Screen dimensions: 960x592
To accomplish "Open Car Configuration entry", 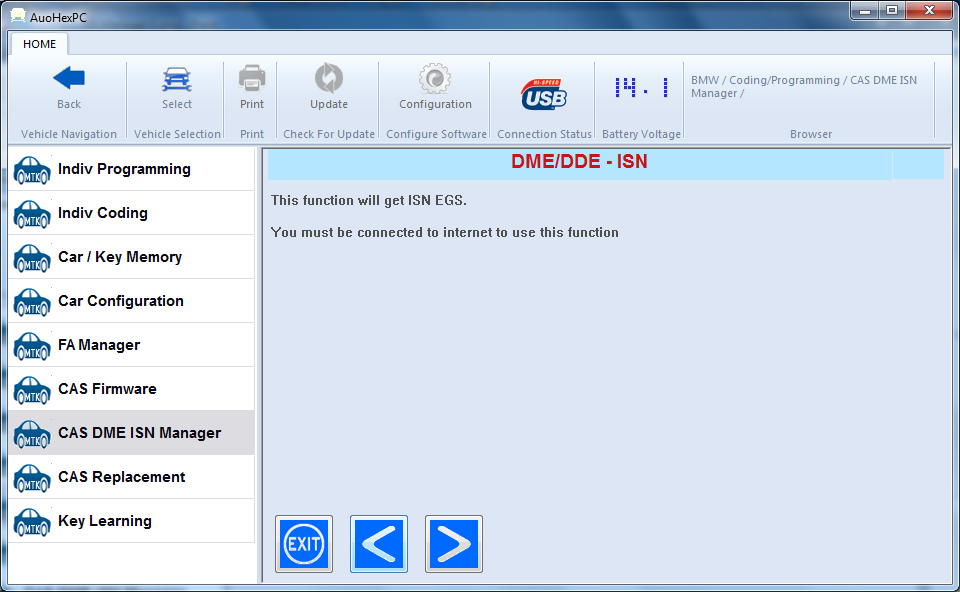I will (132, 301).
